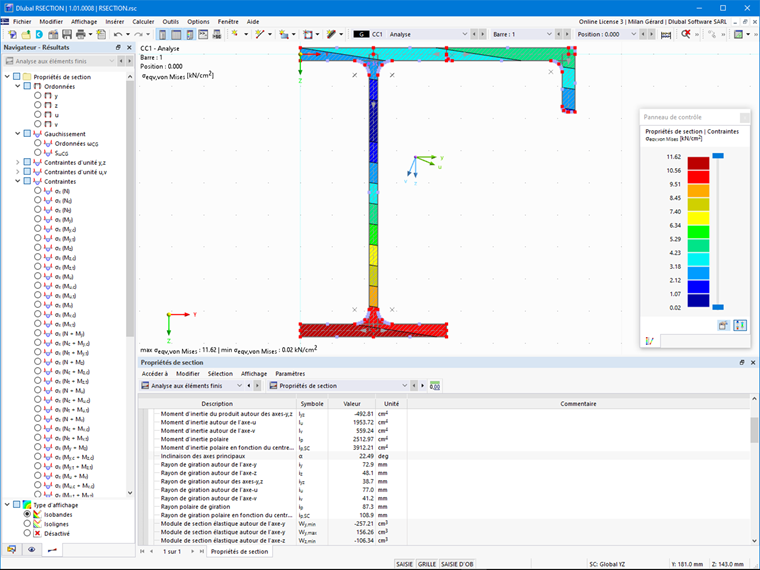Open the table's Propriétés de section dropdown
Screen dimensions: 760x570
[404, 386]
